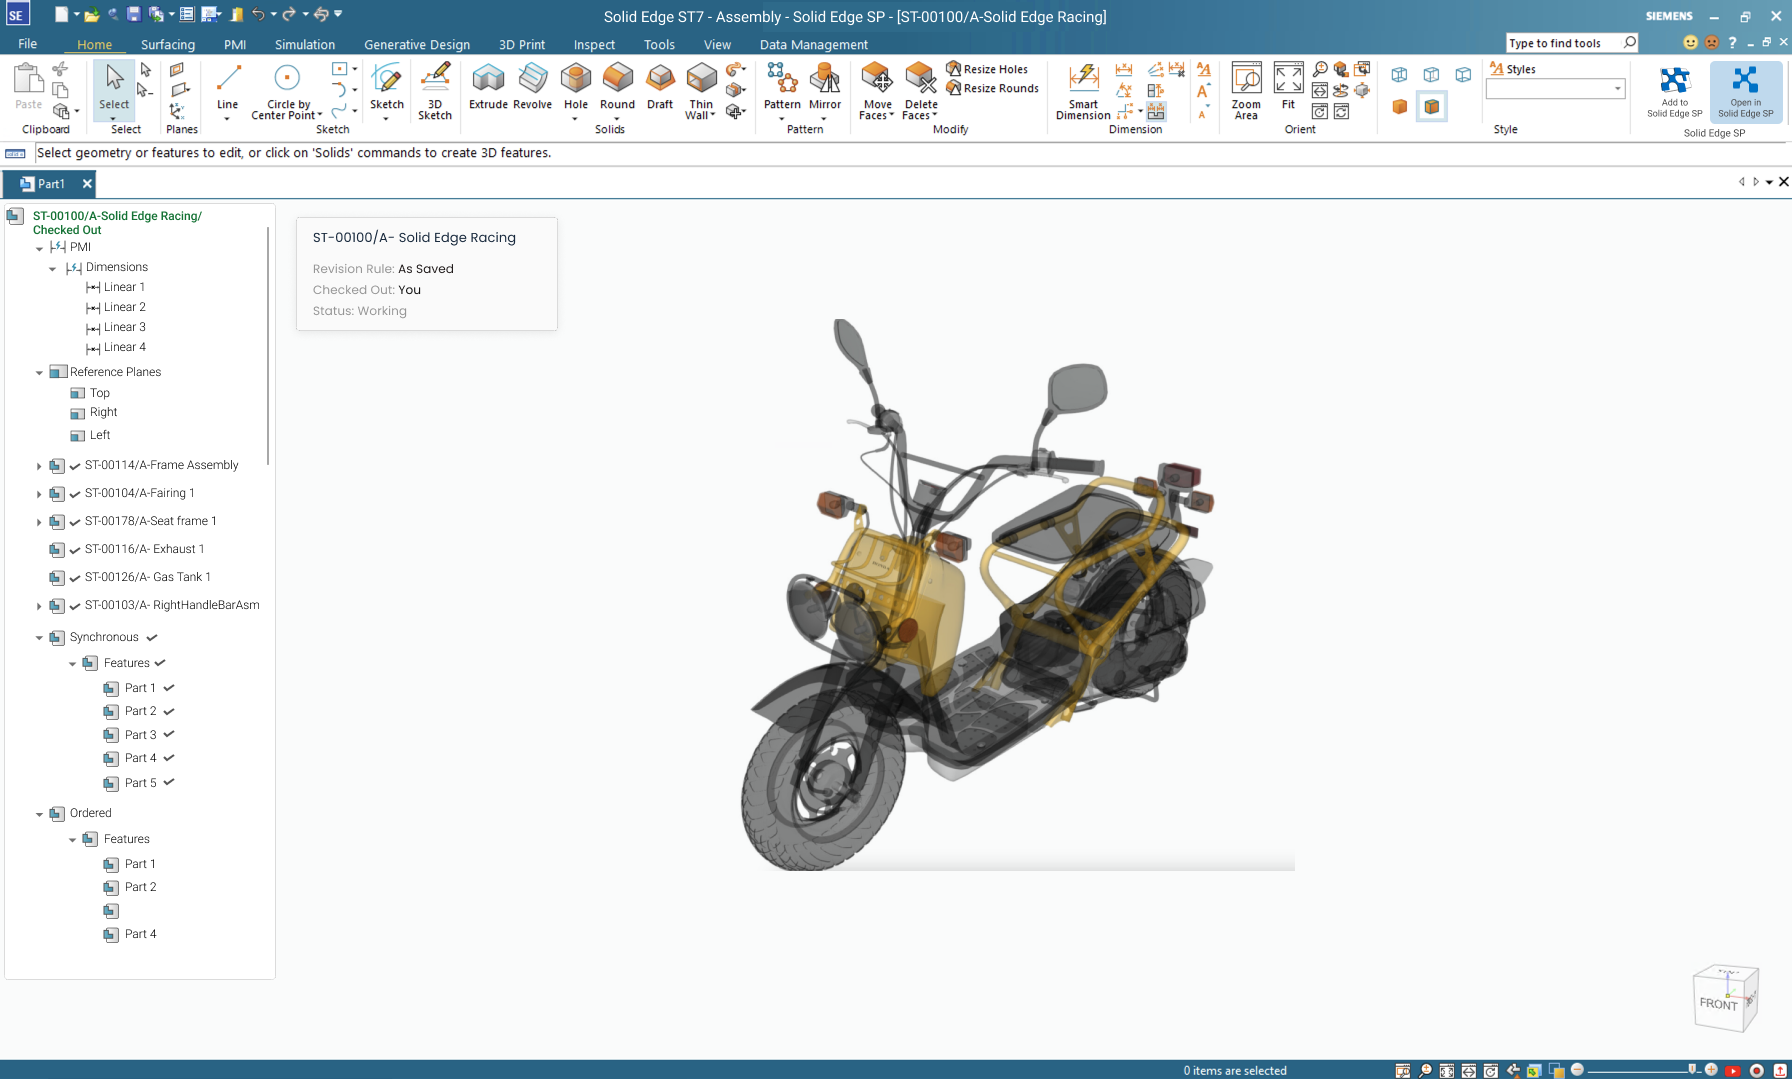The width and height of the screenshot is (1792, 1079).
Task: Open the File menu
Action: 28,44
